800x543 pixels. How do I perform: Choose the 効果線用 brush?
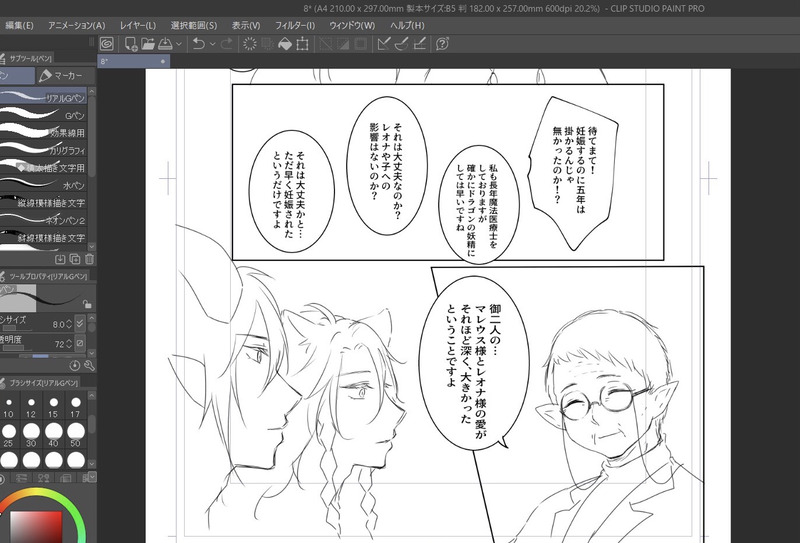(x=43, y=132)
